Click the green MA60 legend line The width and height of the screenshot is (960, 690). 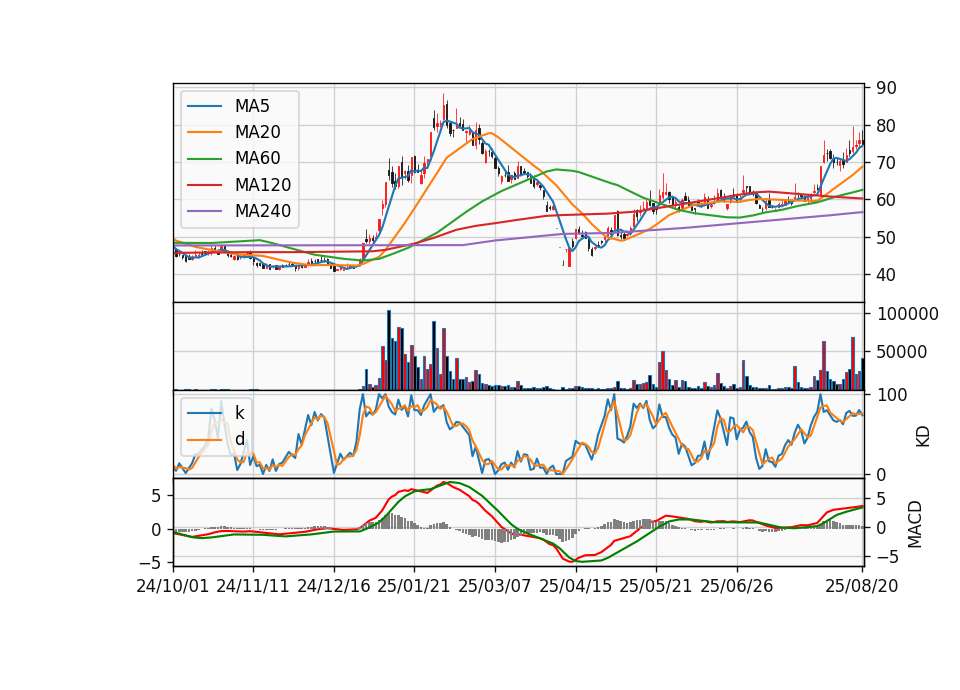tap(204, 158)
